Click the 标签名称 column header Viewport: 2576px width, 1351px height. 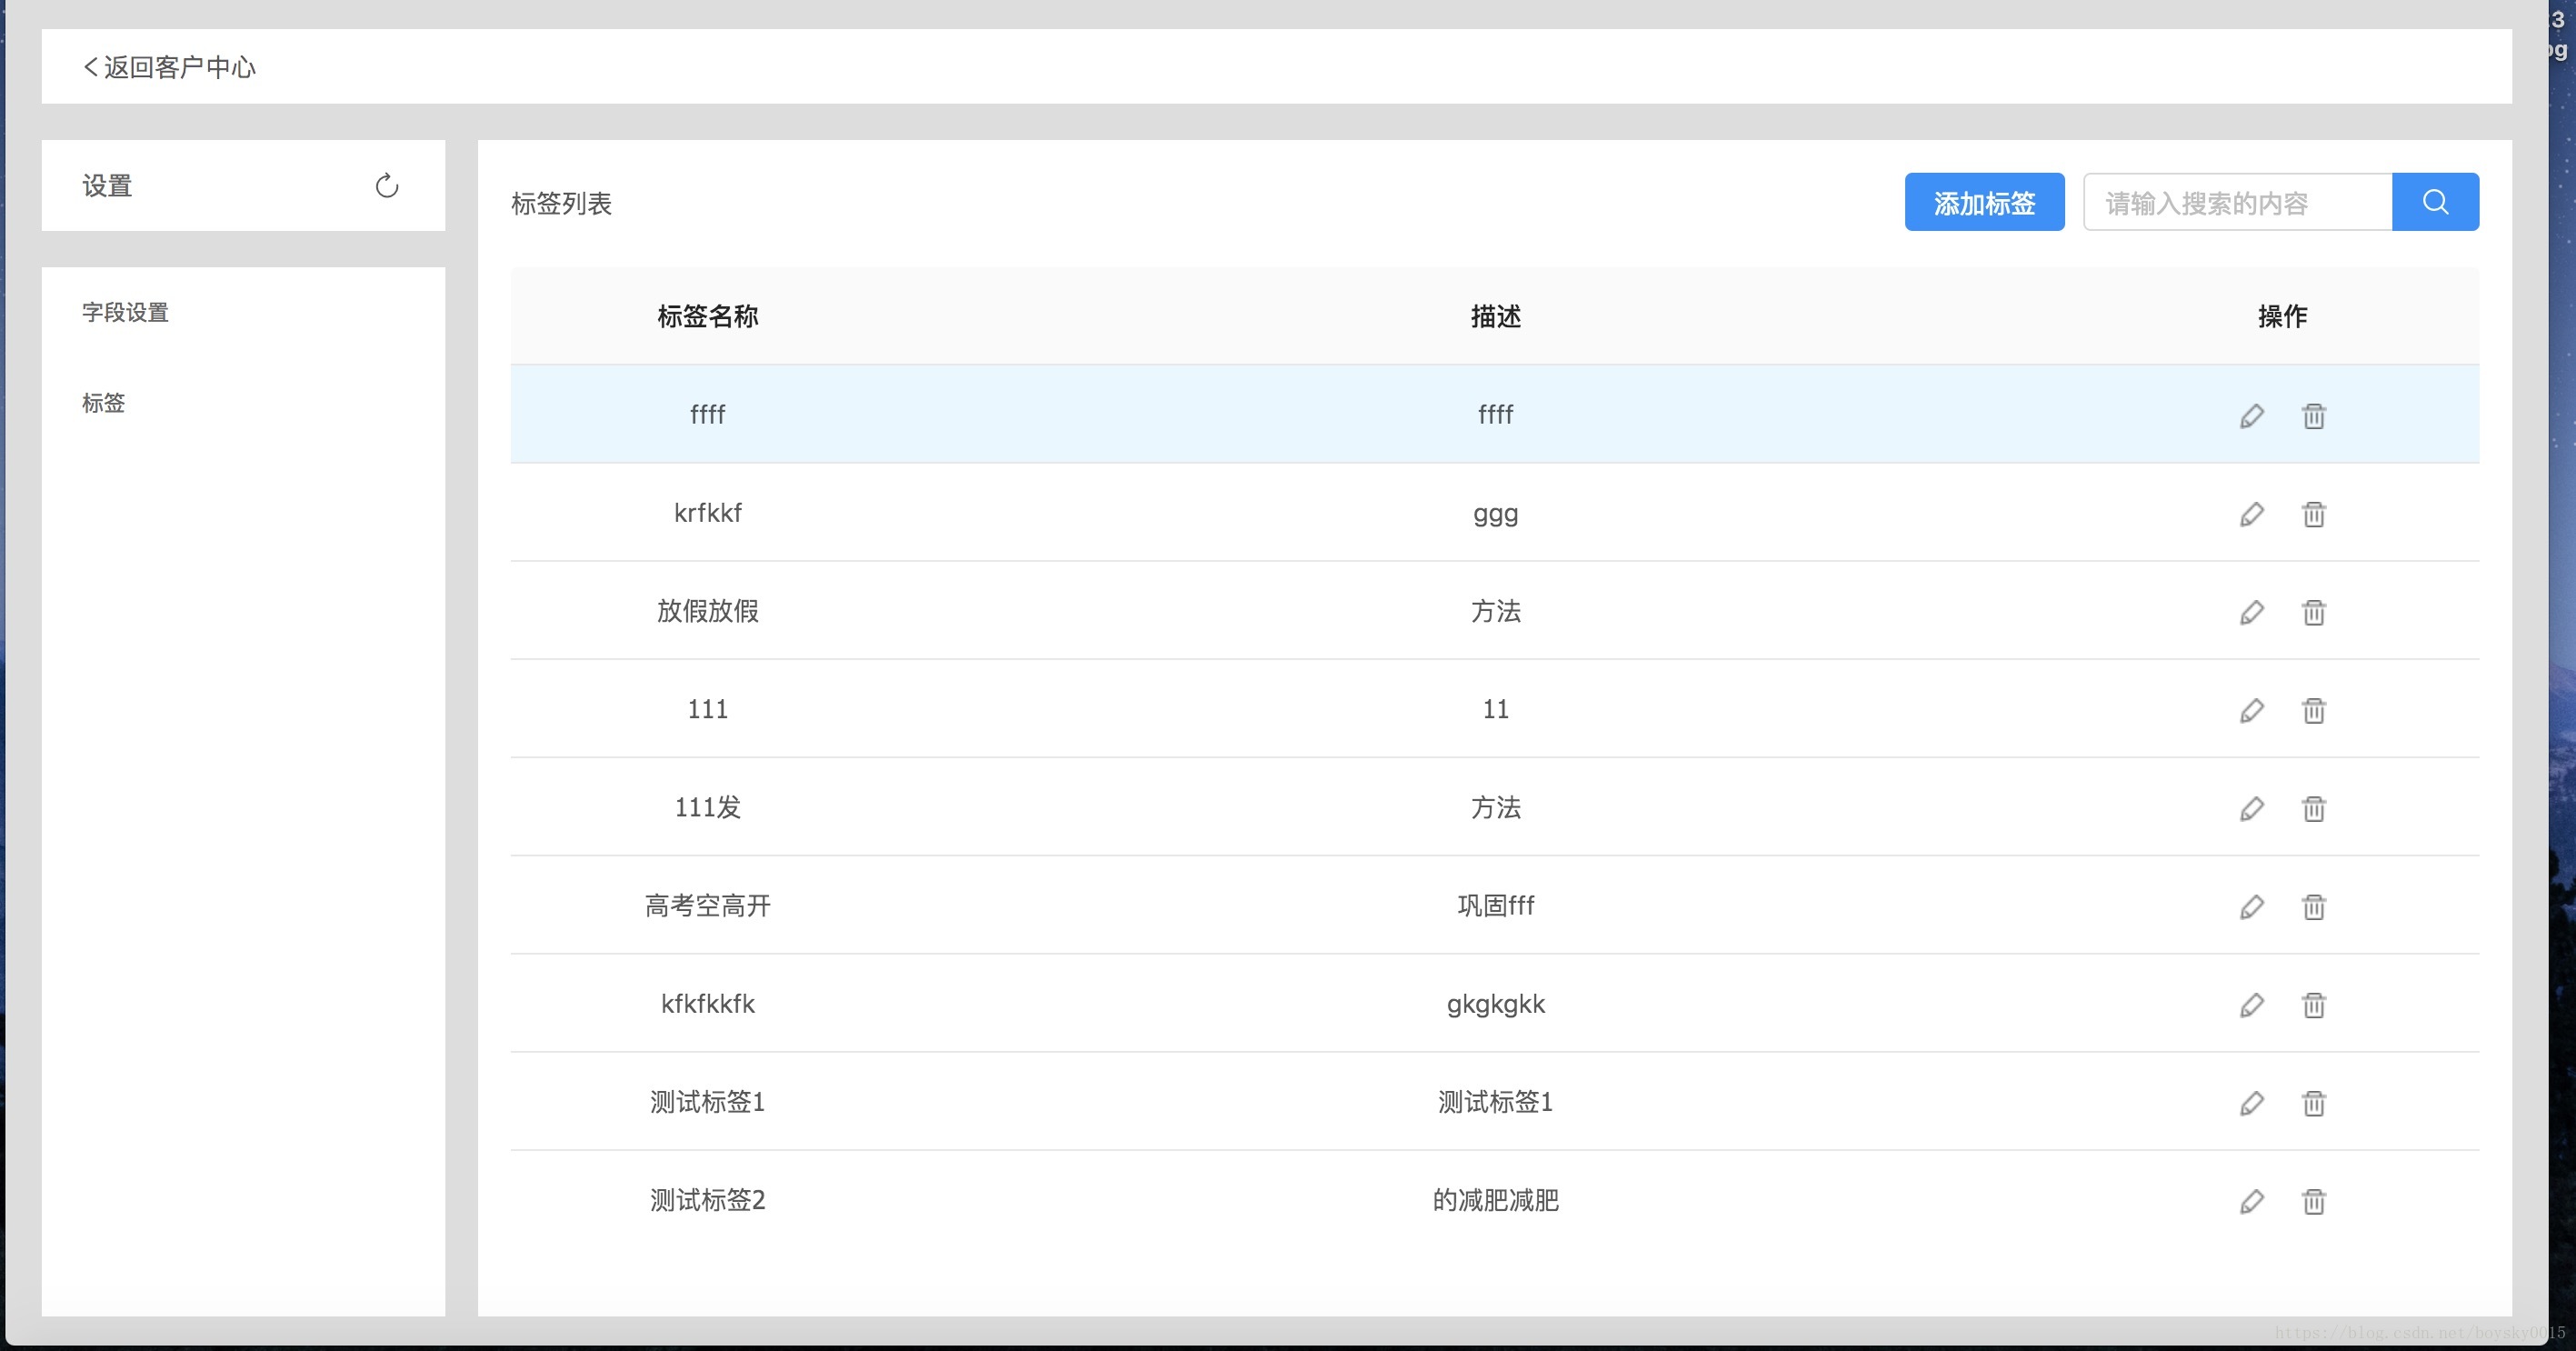(x=707, y=316)
